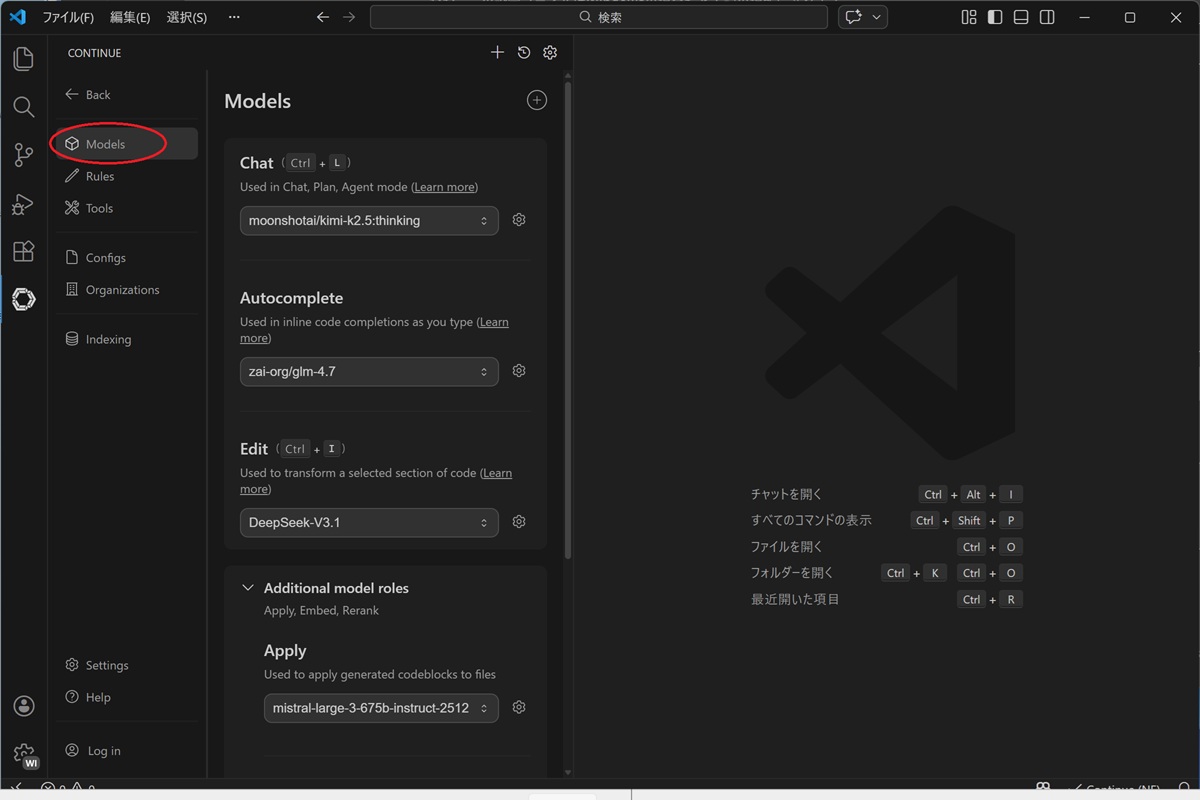The height and width of the screenshot is (800, 1200).
Task: Toggle the secondary sidebar layout button
Action: click(x=1047, y=18)
